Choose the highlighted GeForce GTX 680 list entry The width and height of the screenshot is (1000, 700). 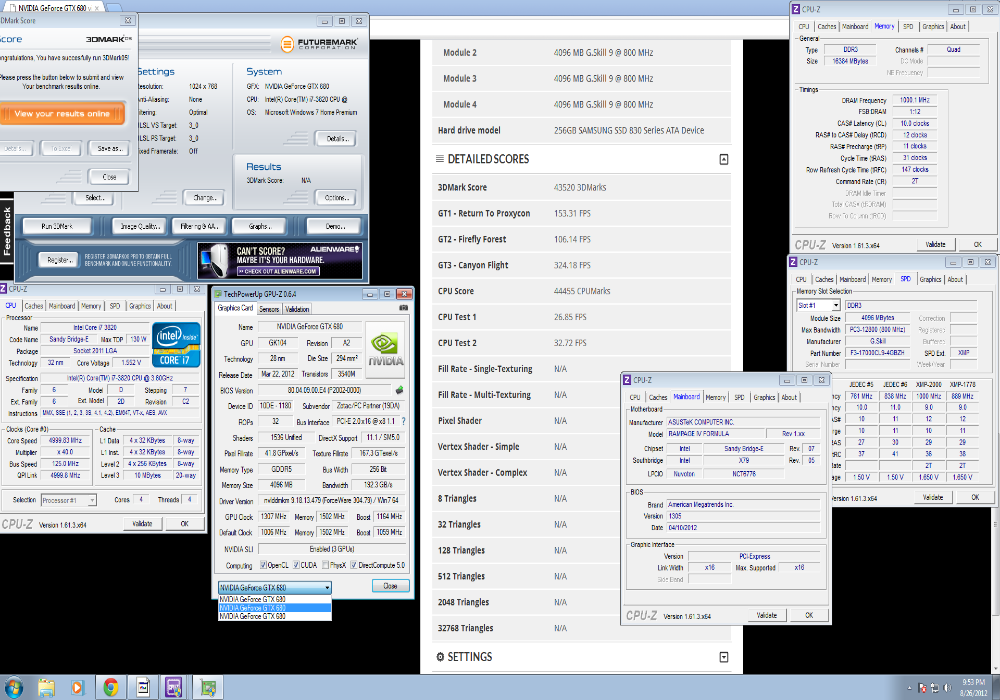pyautogui.click(x=275, y=608)
